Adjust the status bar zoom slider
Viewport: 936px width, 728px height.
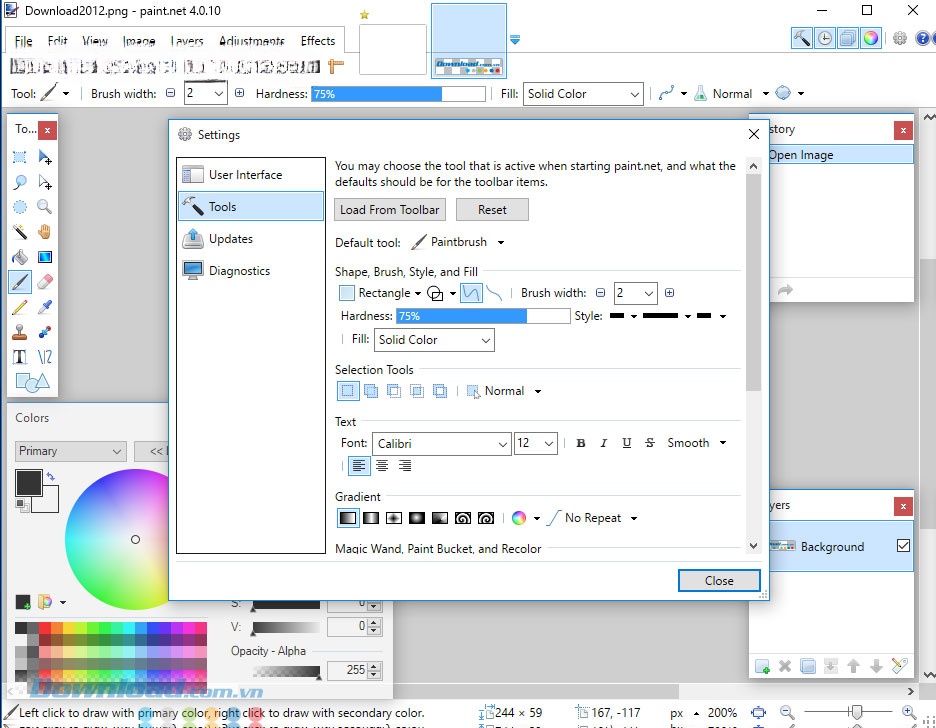pyautogui.click(x=857, y=712)
